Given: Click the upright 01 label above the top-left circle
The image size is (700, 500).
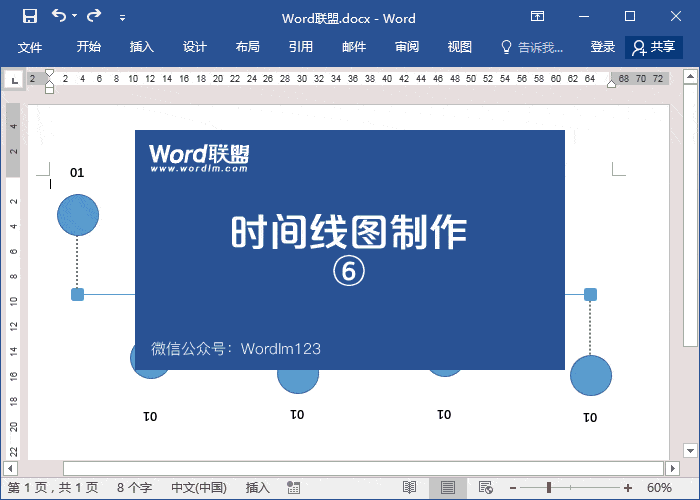Looking at the screenshot, I should [77, 173].
